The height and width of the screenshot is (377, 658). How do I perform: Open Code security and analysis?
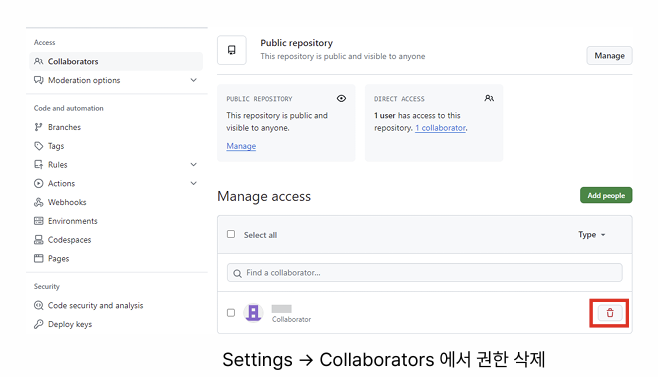pos(95,306)
